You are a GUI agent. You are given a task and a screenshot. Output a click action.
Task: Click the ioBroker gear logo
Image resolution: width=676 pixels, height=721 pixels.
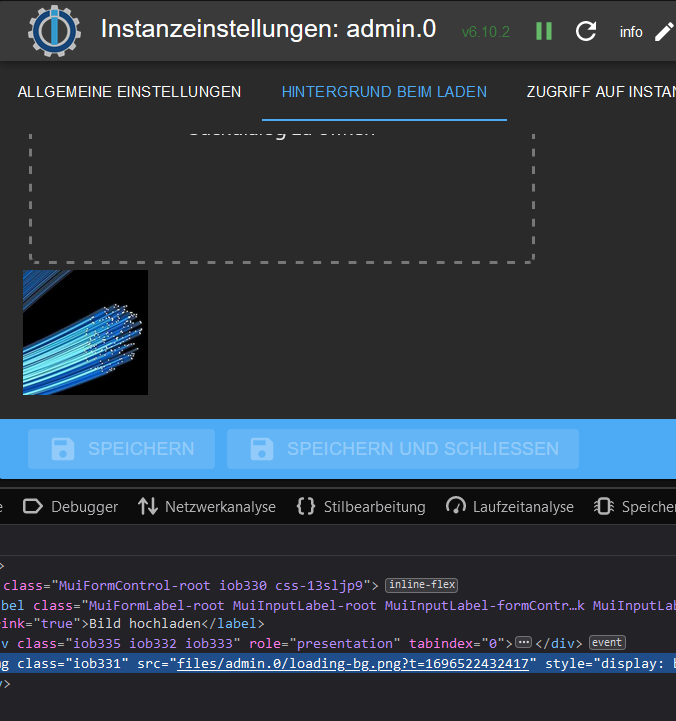pos(54,31)
